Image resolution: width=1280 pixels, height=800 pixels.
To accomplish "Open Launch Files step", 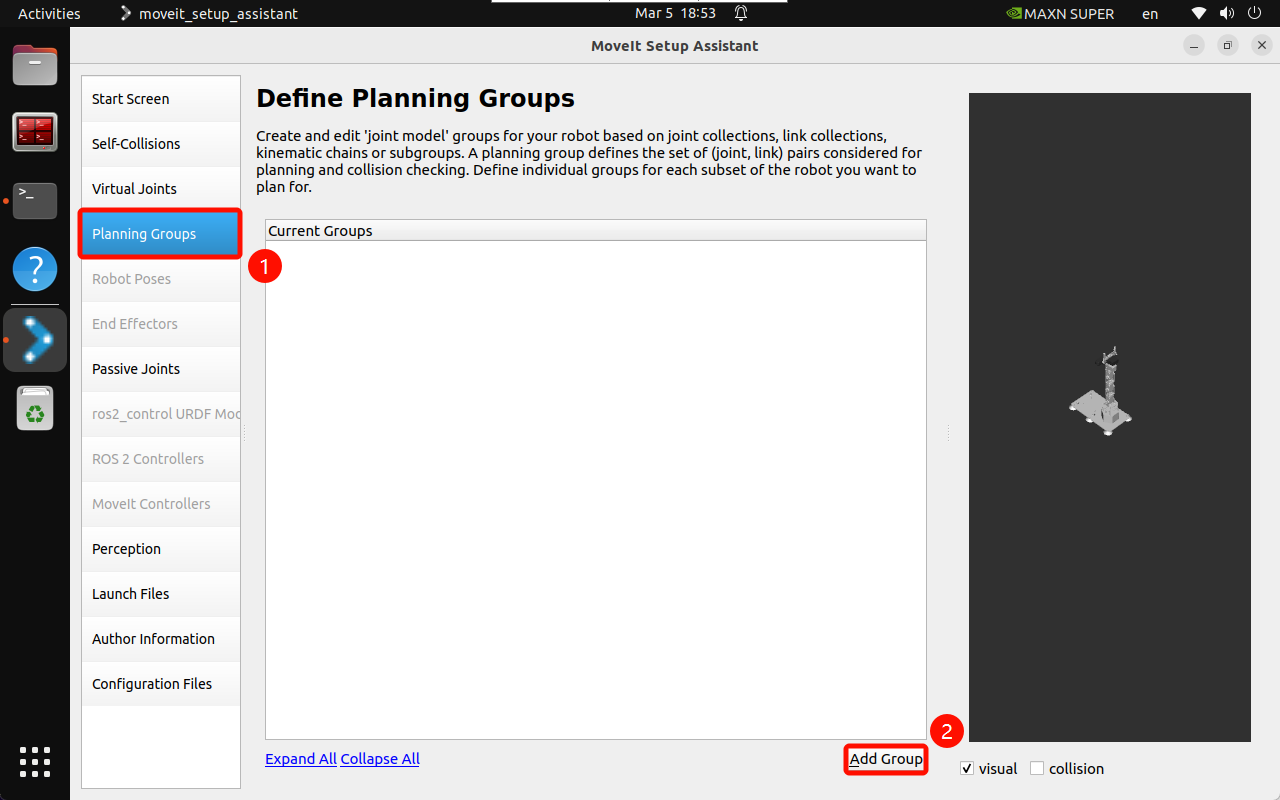I will 161,594.
